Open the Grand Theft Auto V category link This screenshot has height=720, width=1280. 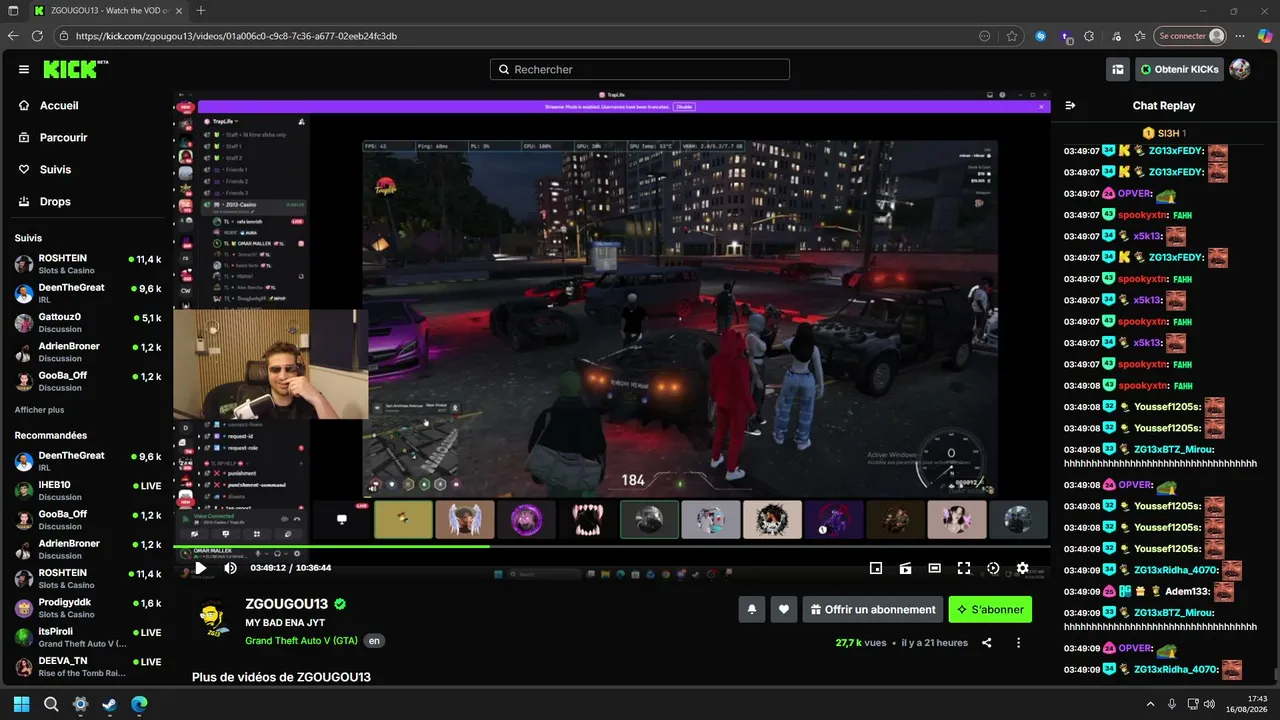click(x=301, y=640)
